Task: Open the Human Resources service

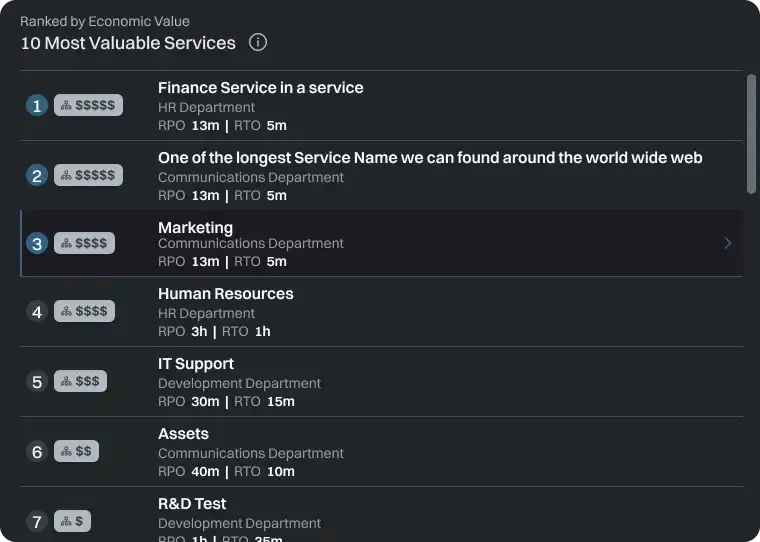Action: (x=226, y=294)
